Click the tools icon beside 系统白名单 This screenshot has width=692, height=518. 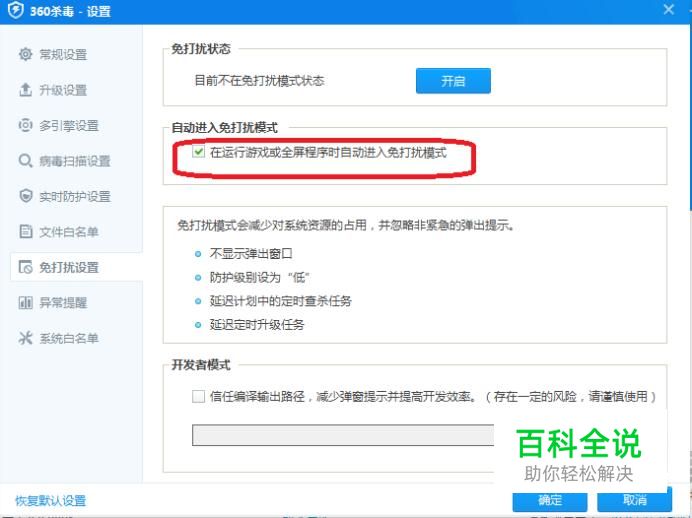26,338
